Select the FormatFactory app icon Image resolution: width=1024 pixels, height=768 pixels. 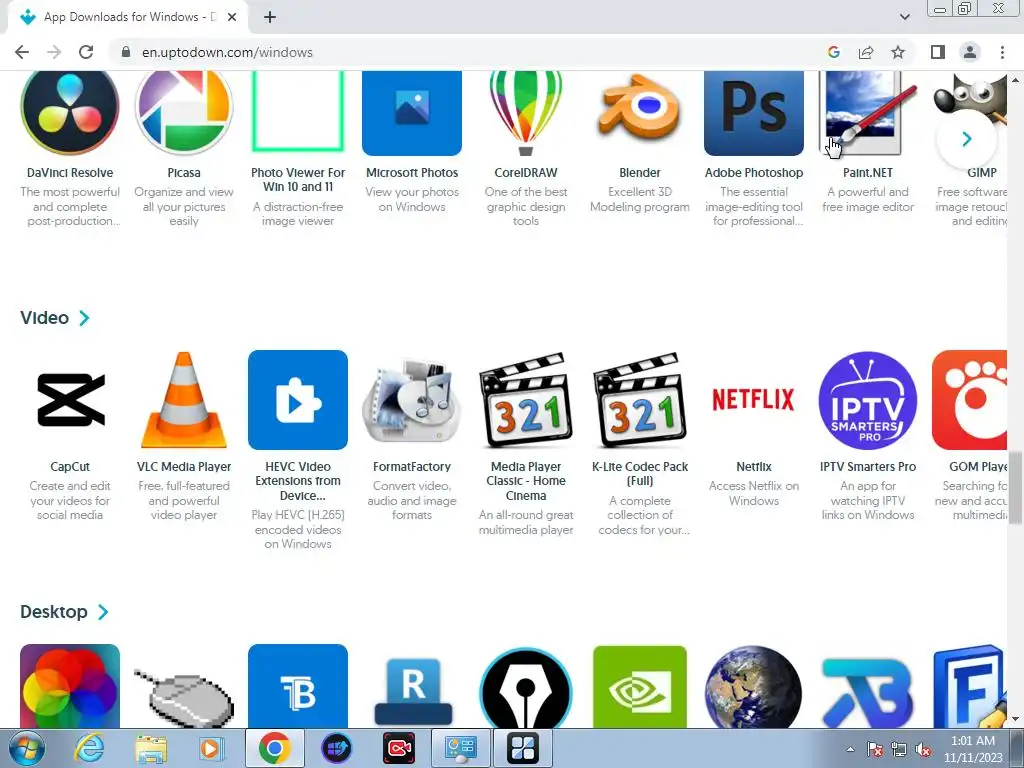tap(412, 400)
